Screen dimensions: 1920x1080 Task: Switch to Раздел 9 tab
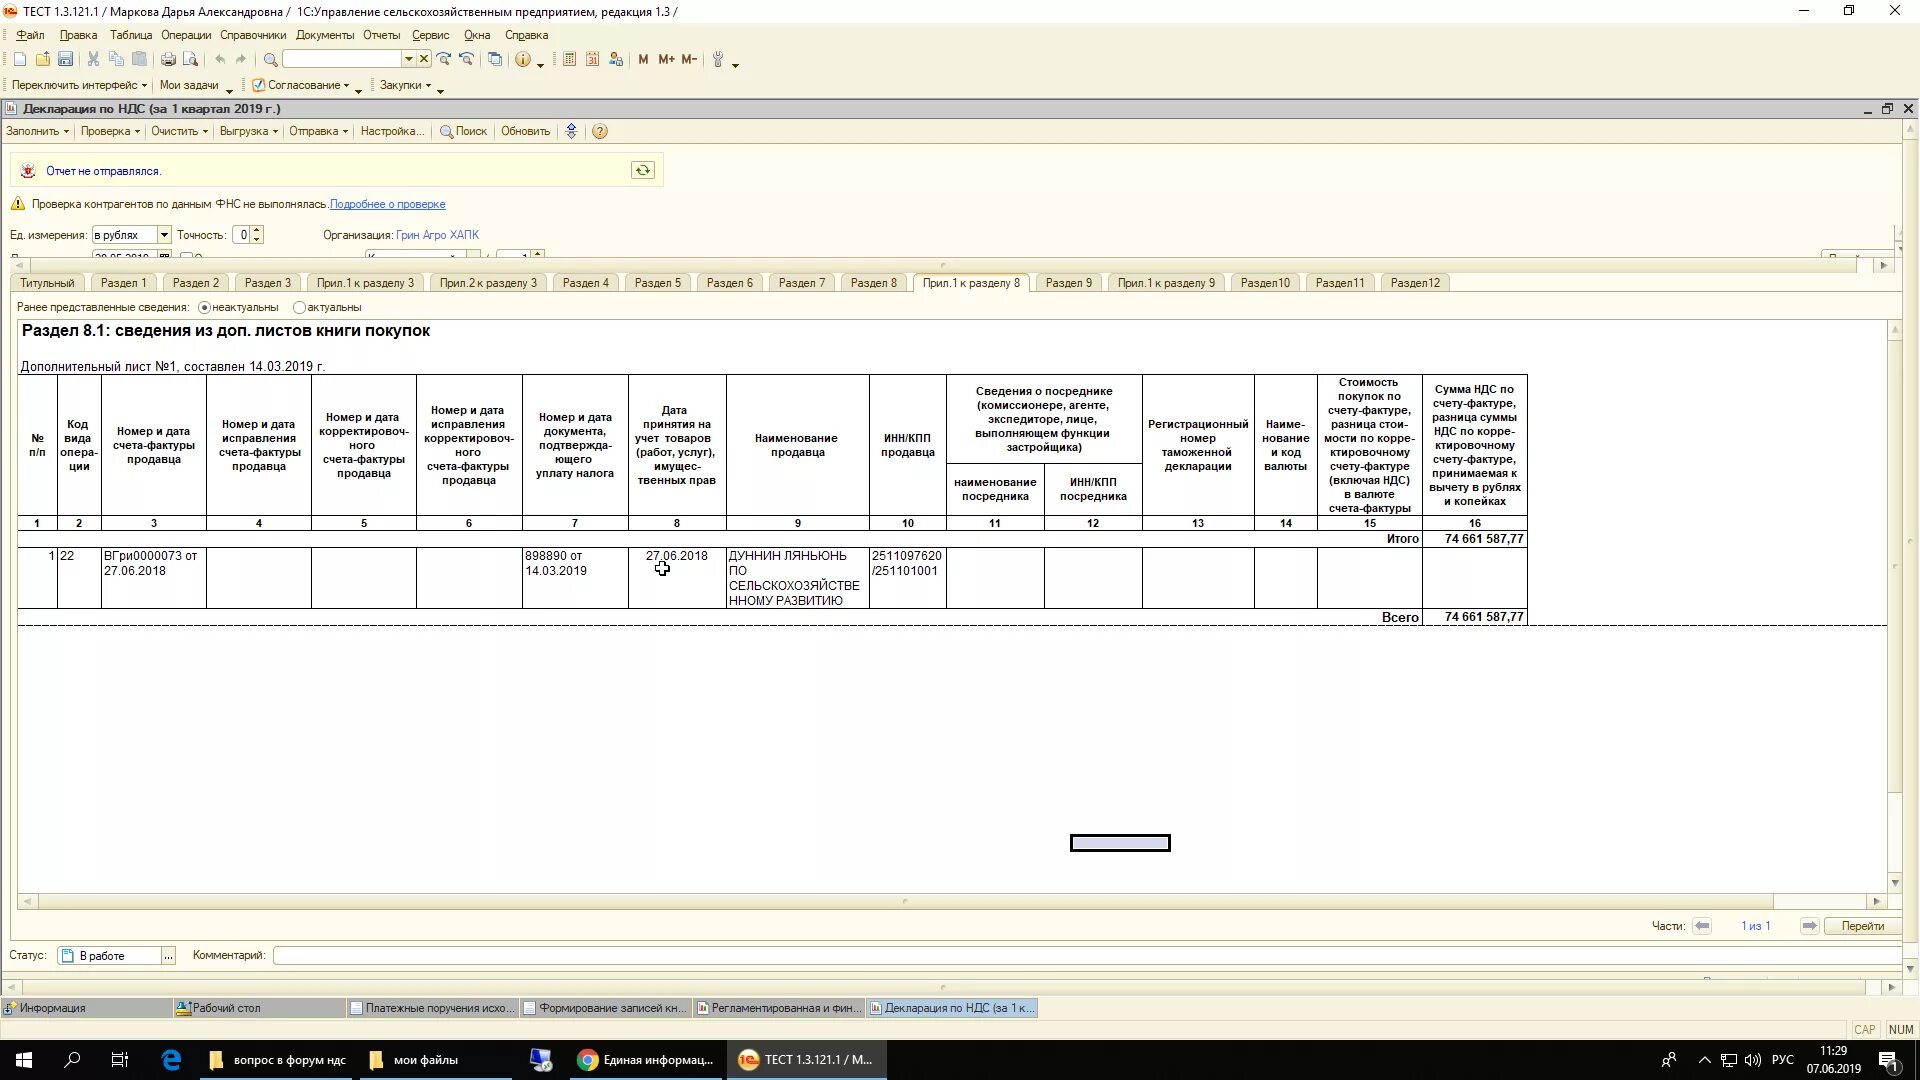(x=1067, y=282)
